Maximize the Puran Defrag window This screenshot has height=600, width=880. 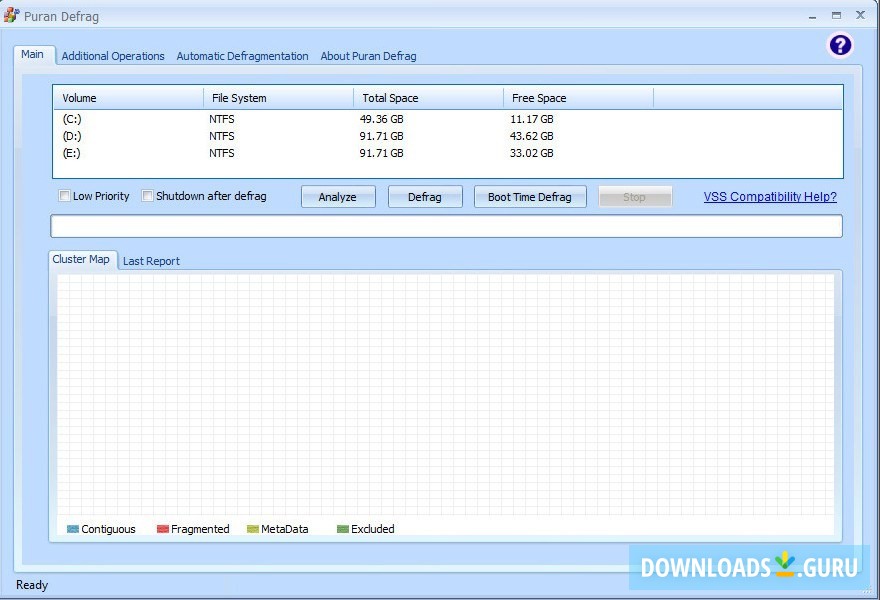click(836, 15)
